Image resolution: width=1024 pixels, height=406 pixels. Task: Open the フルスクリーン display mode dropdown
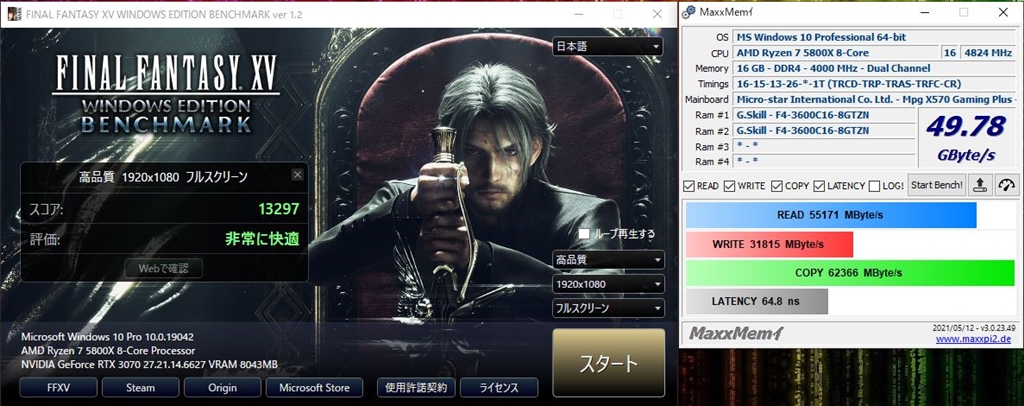pyautogui.click(x=608, y=307)
